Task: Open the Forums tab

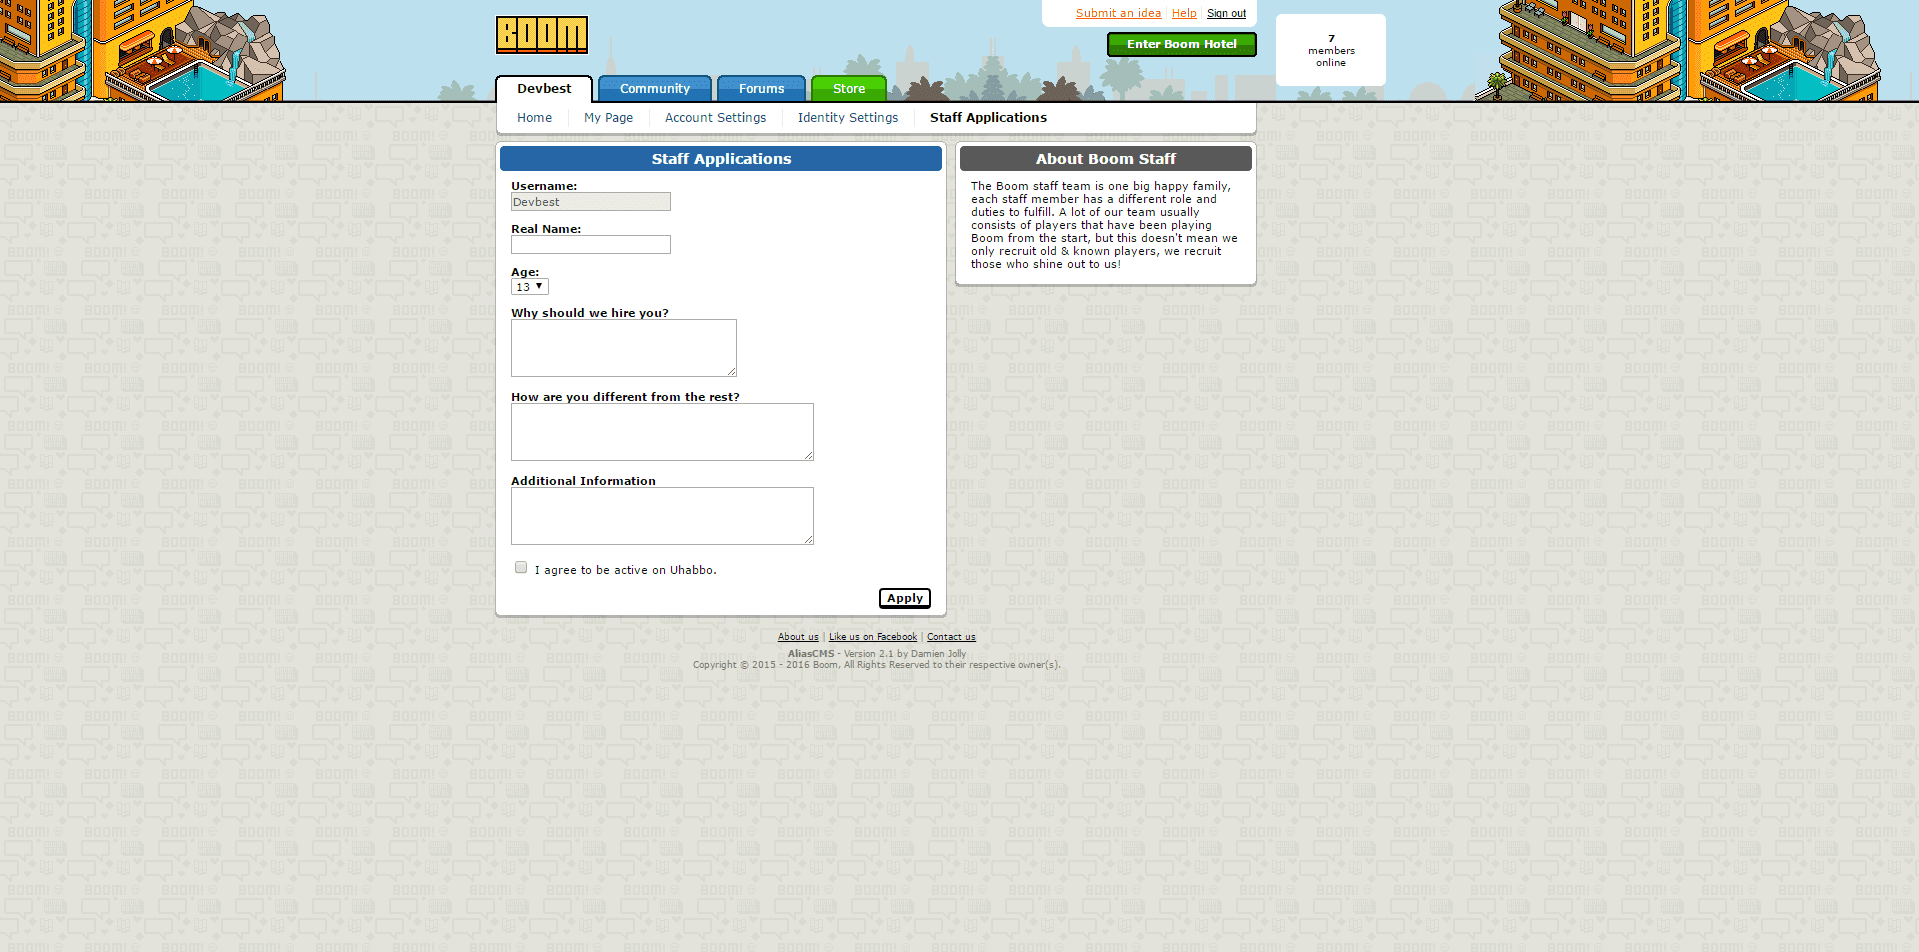Action: [761, 89]
